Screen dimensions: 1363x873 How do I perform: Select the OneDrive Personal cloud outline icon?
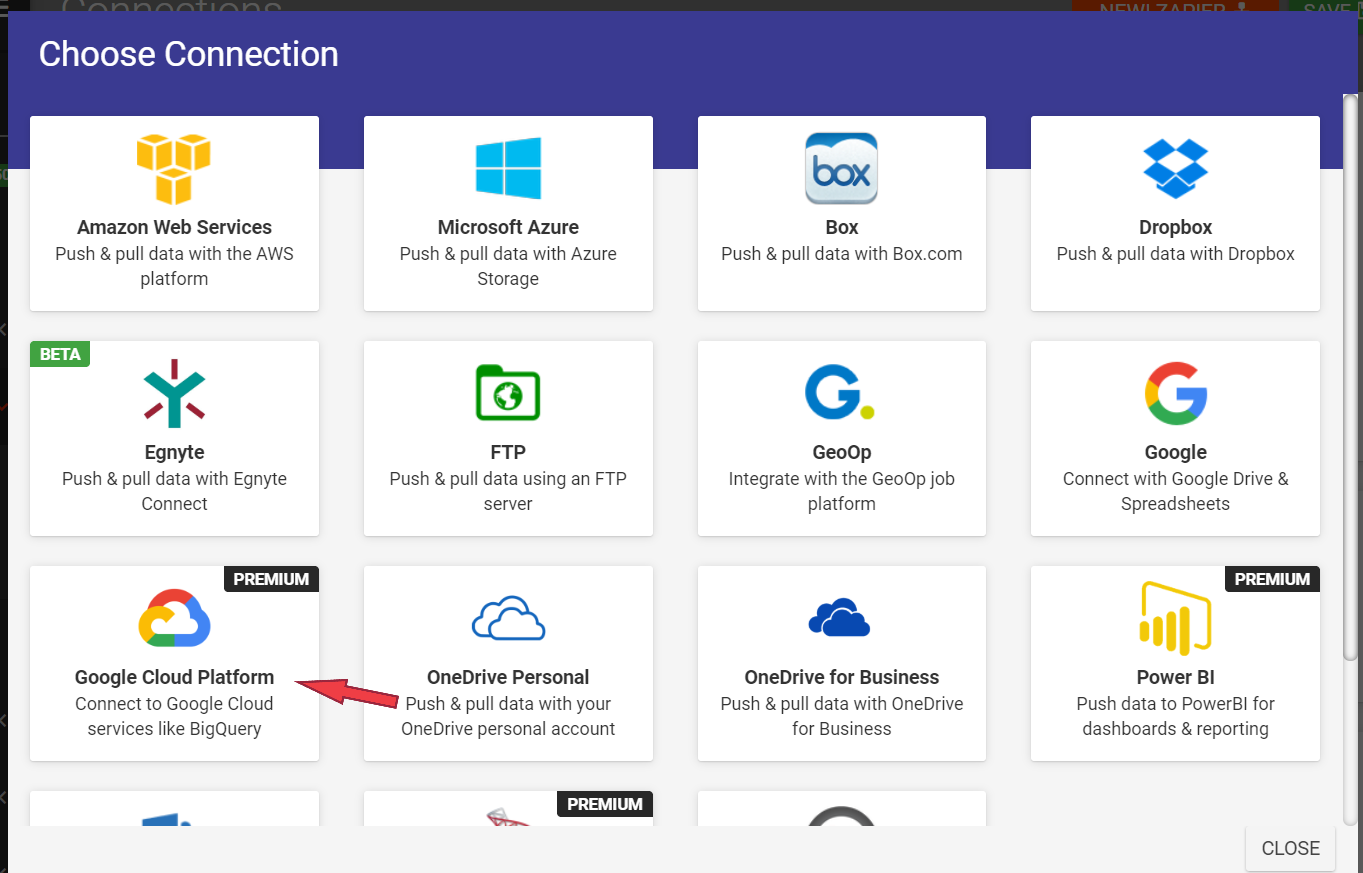pos(508,618)
